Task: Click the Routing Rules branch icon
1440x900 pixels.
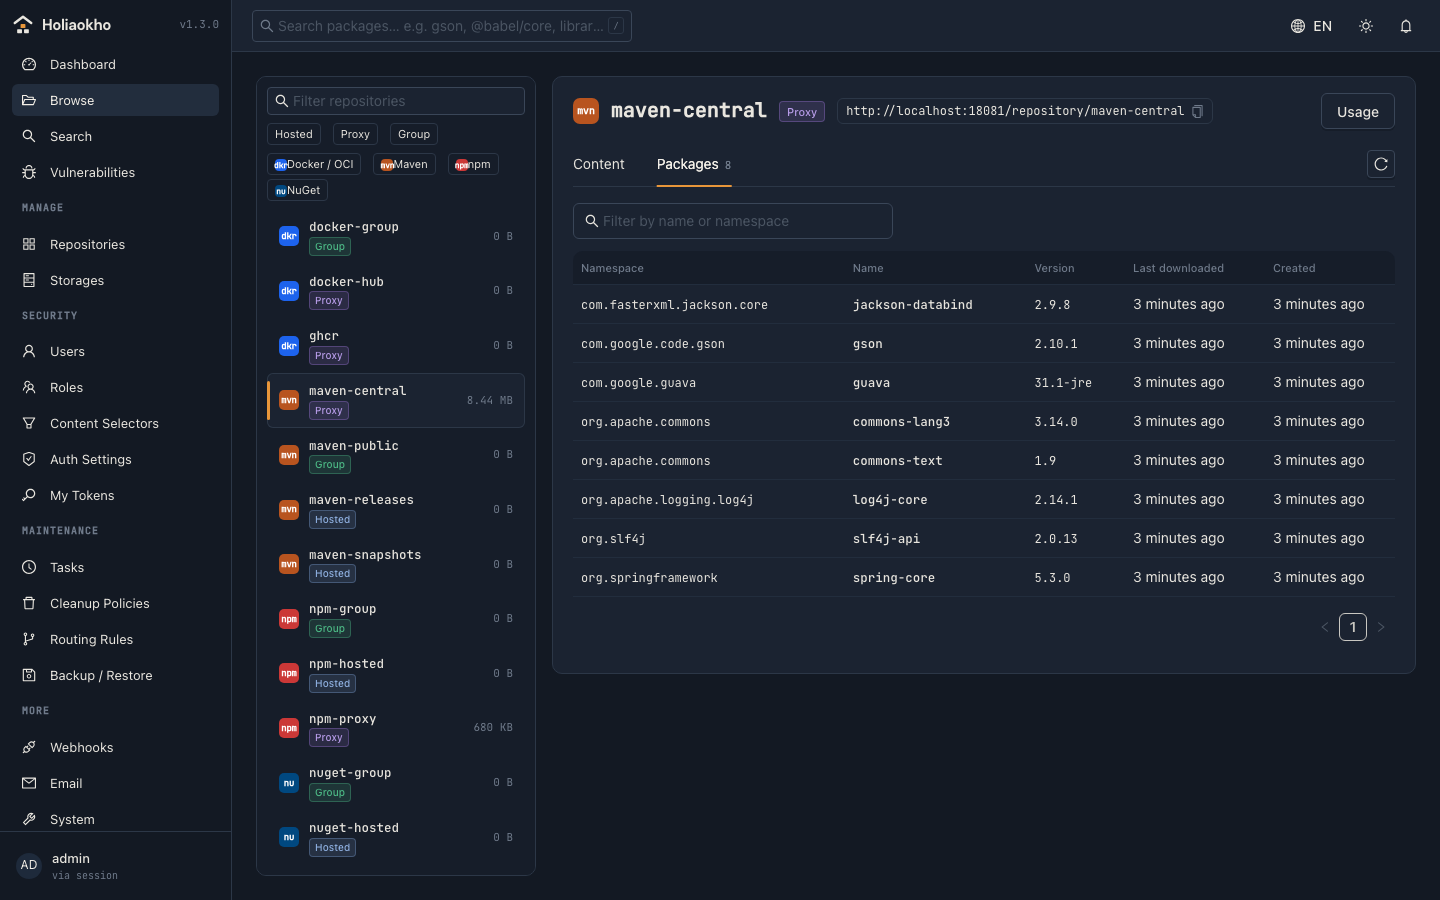Action: [x=29, y=639]
